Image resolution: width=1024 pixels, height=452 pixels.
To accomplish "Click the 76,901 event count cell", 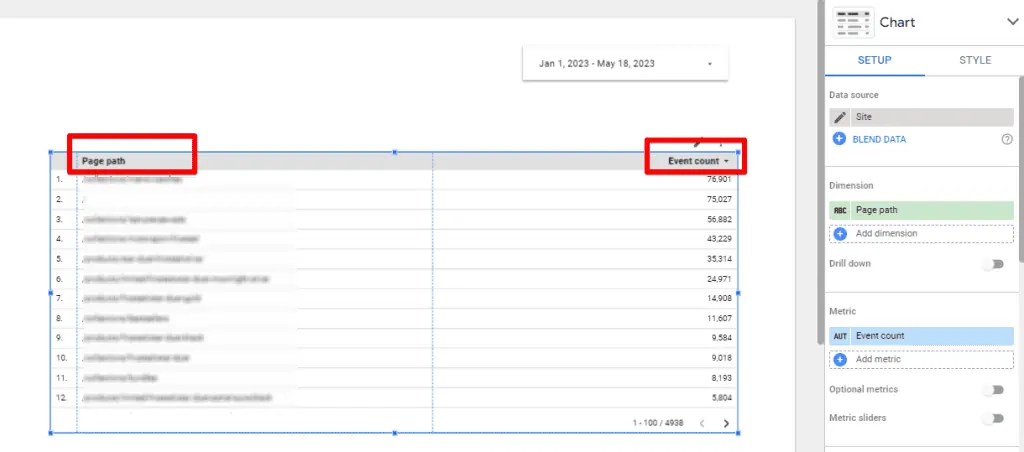I will [x=719, y=179].
